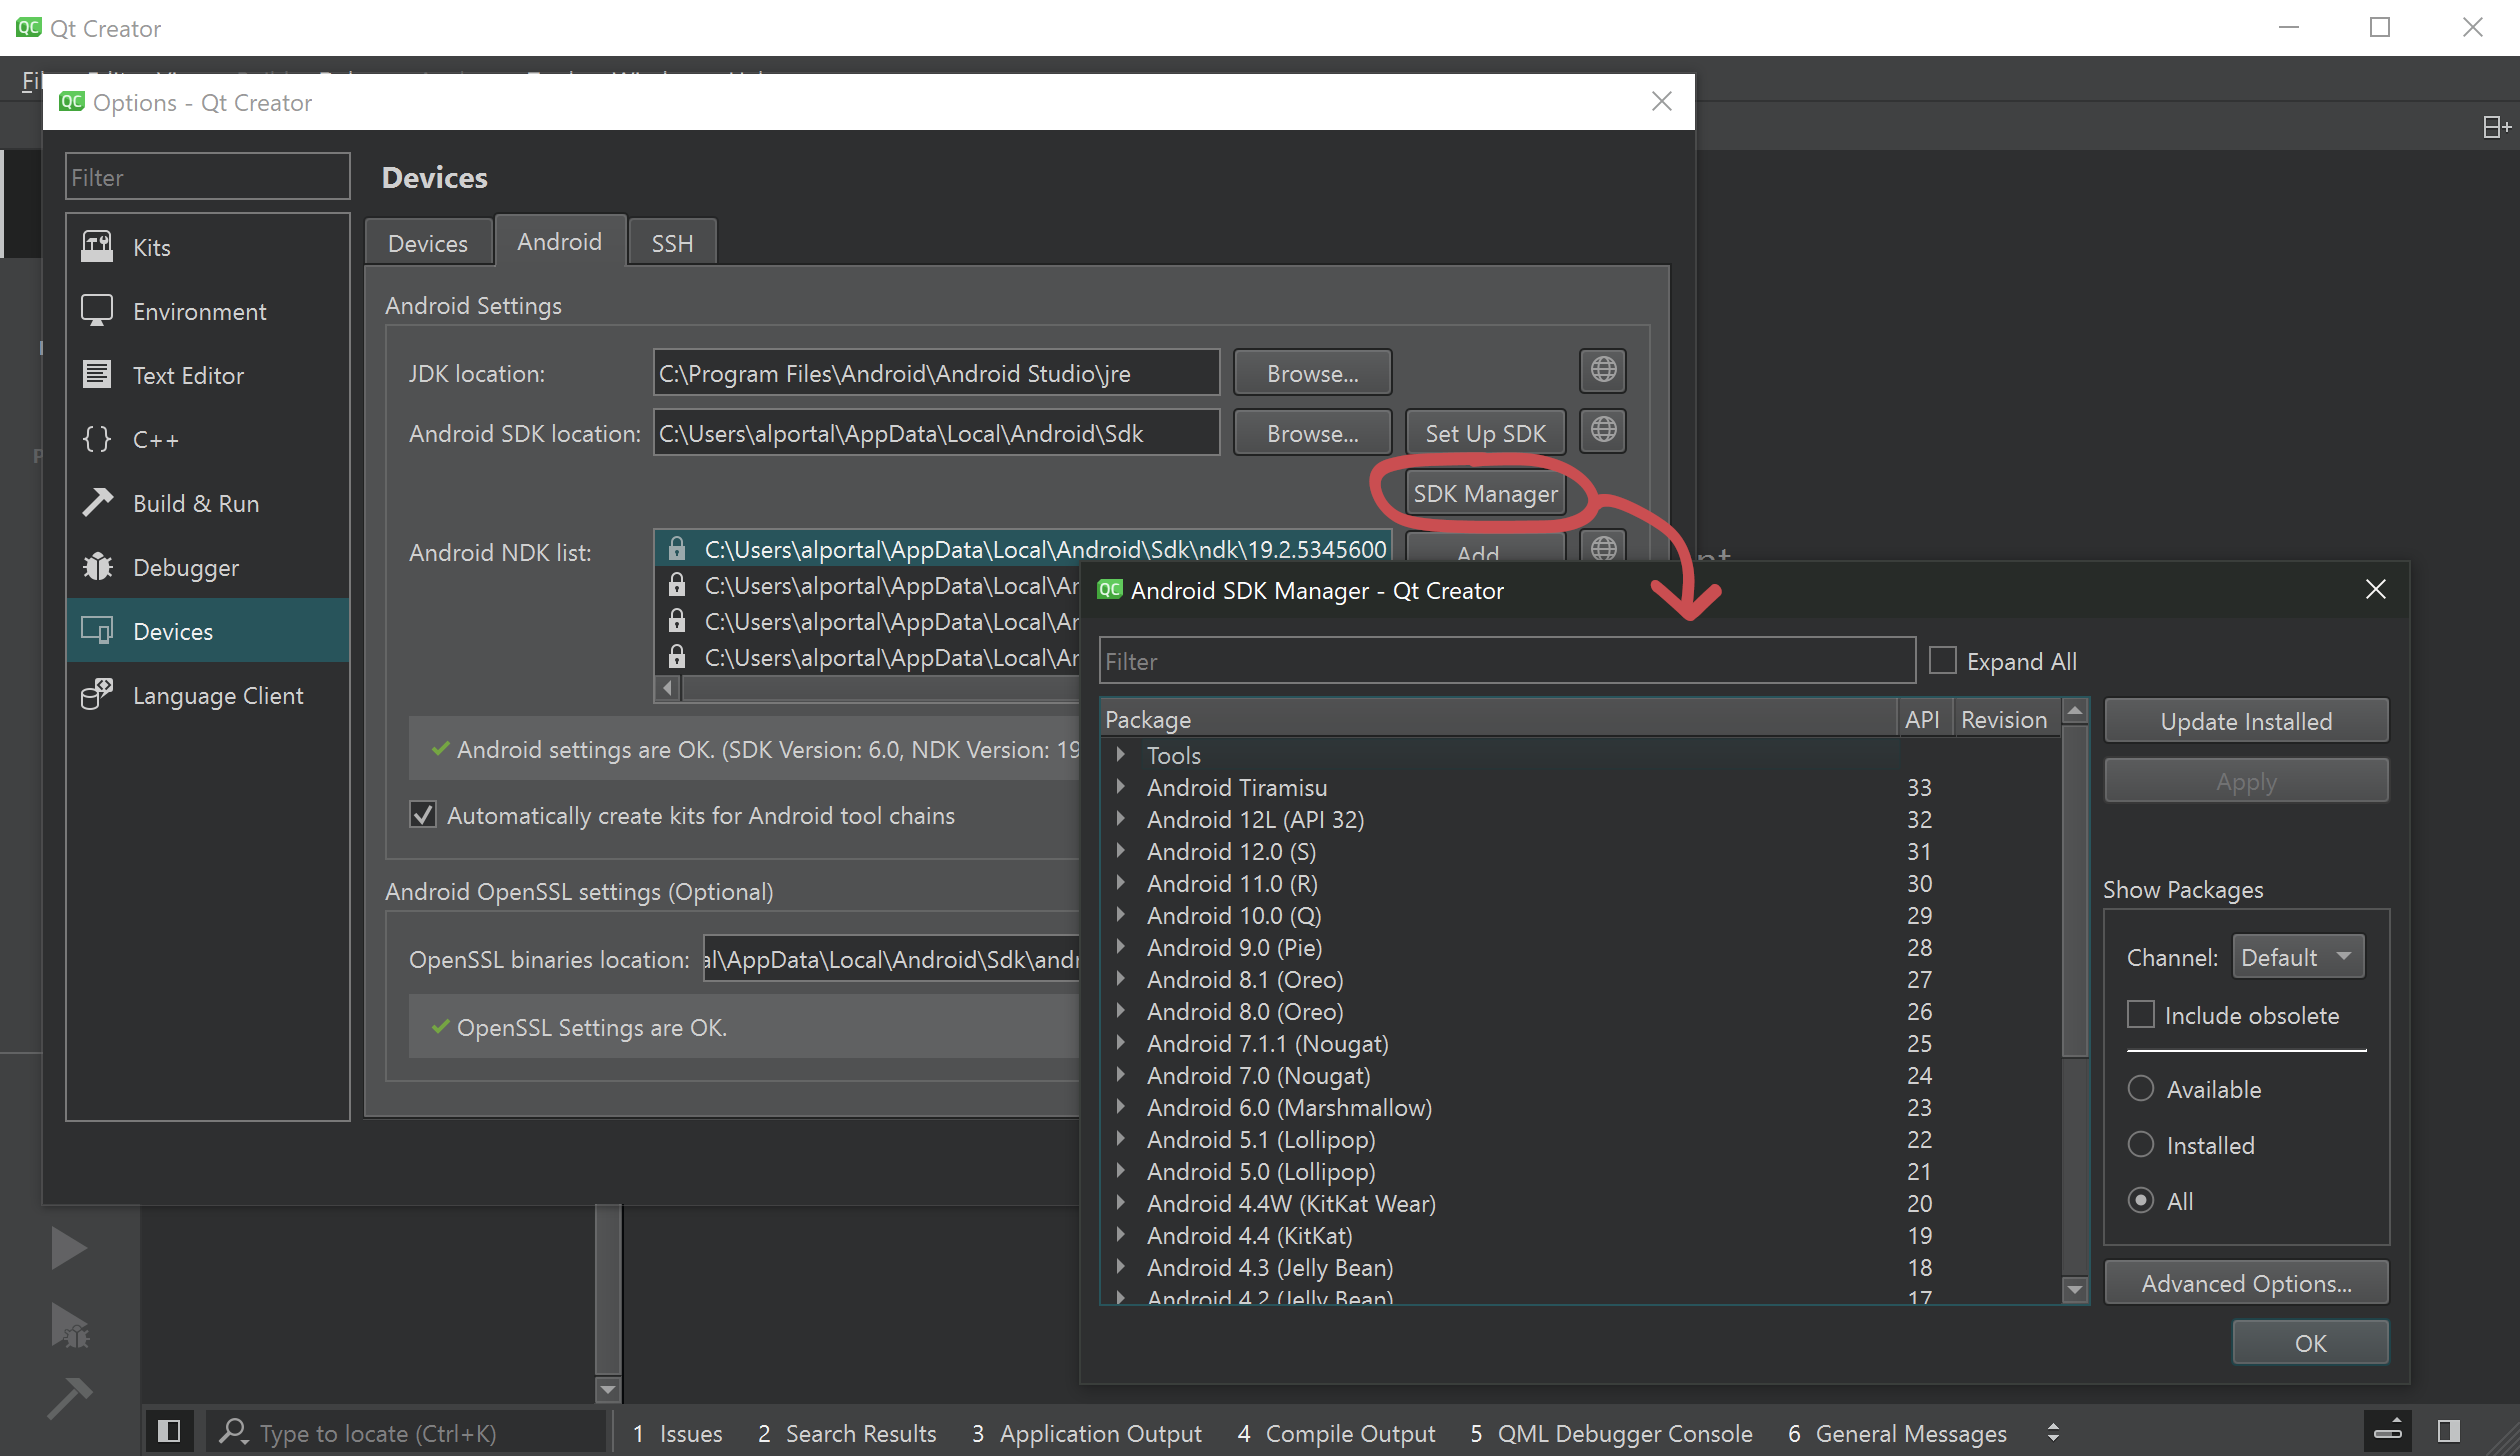Expand the Android 4.4 (KitKat) package
Screen dimensions: 2520x1456
1121,1235
